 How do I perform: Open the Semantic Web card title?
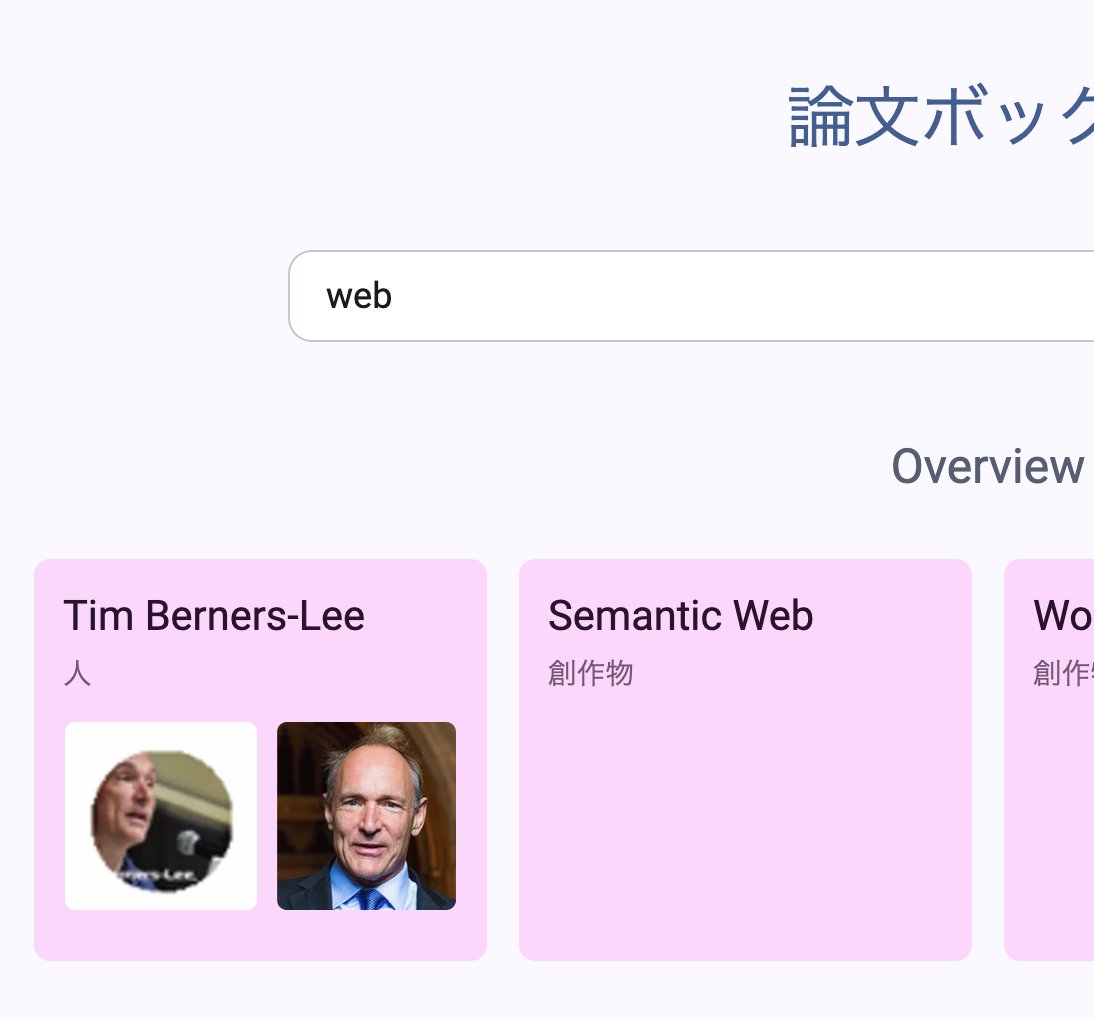point(680,616)
